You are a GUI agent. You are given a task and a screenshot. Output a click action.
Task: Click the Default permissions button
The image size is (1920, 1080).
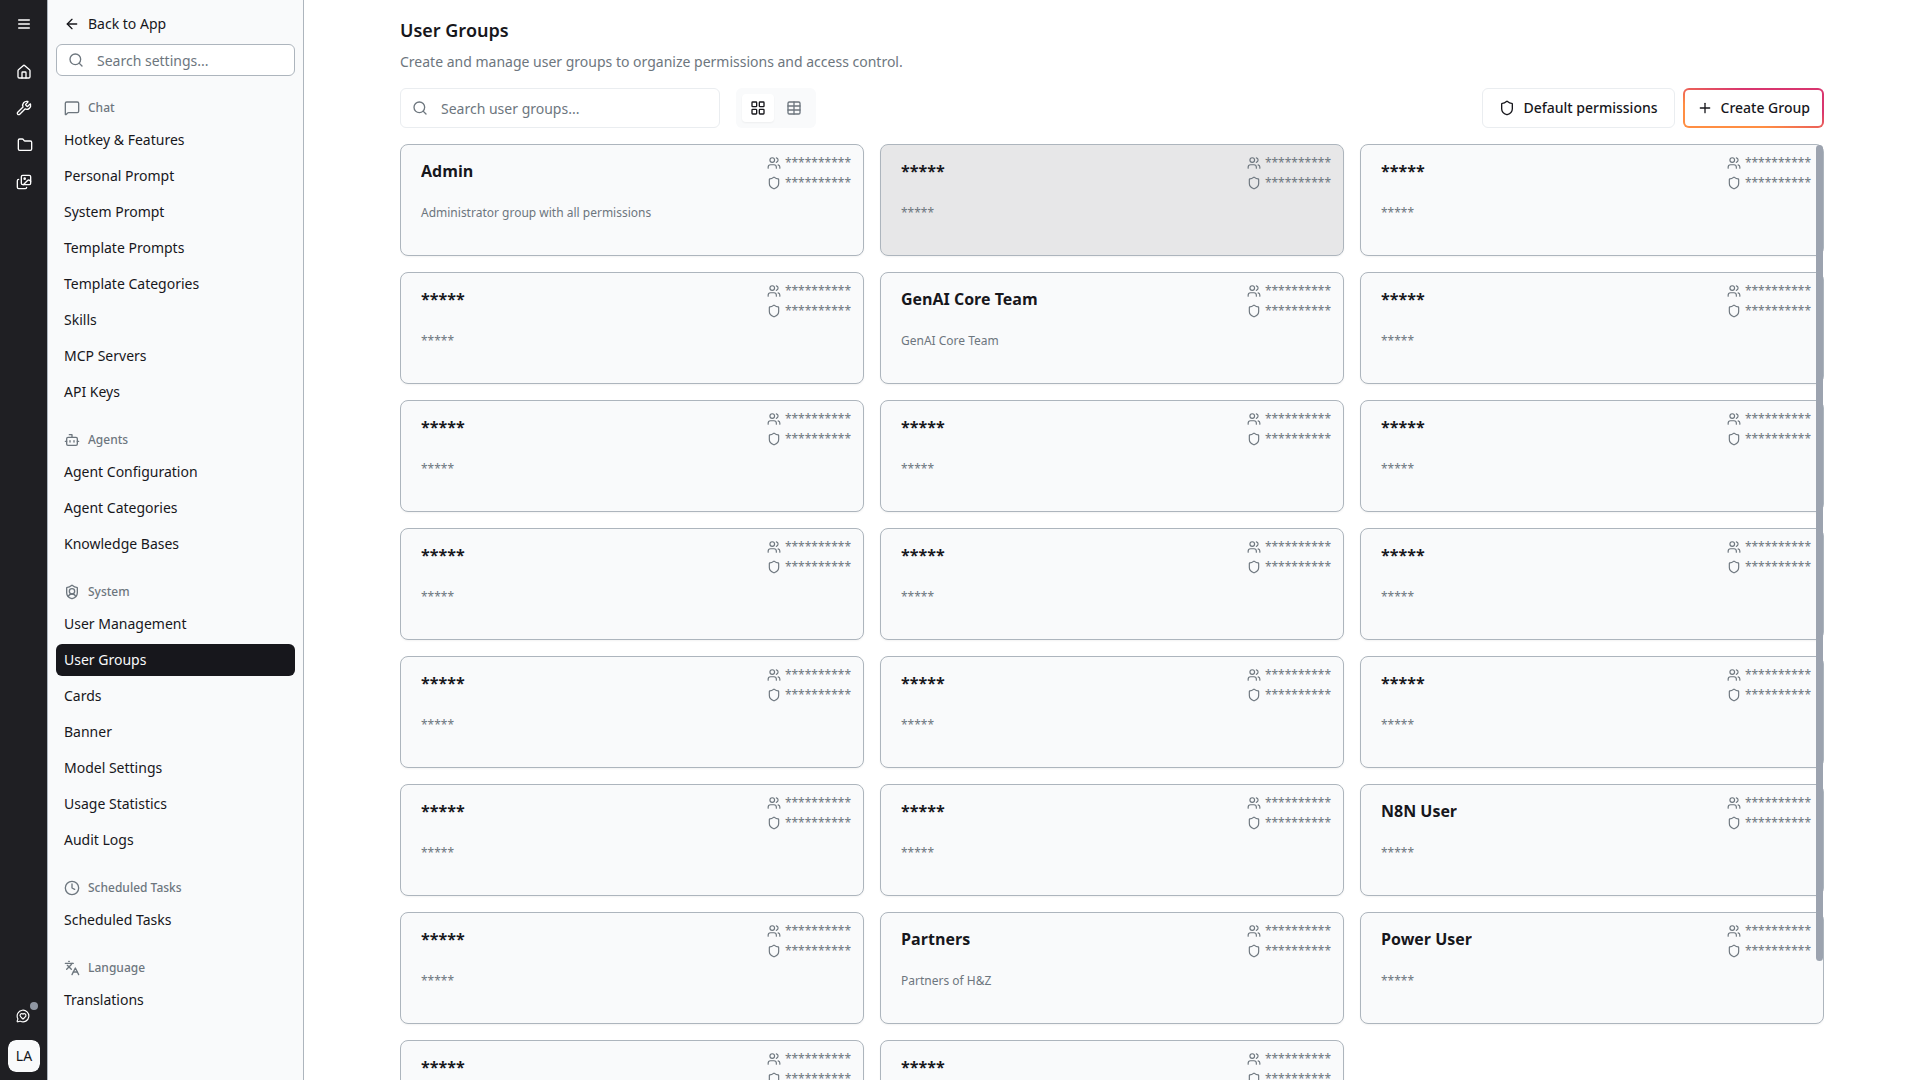coord(1578,108)
